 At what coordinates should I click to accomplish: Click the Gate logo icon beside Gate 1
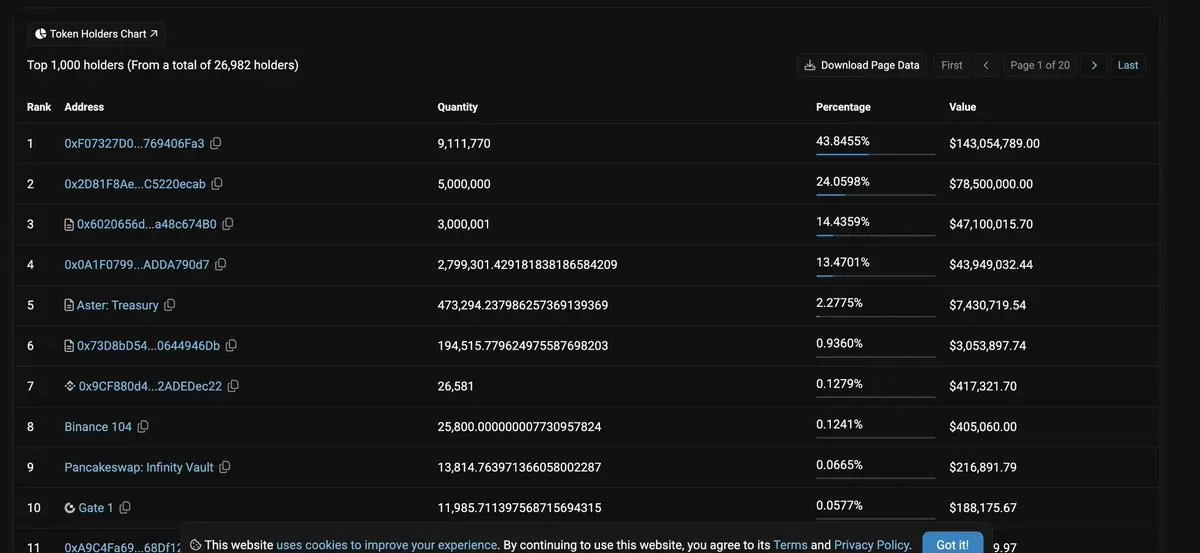tap(70, 508)
